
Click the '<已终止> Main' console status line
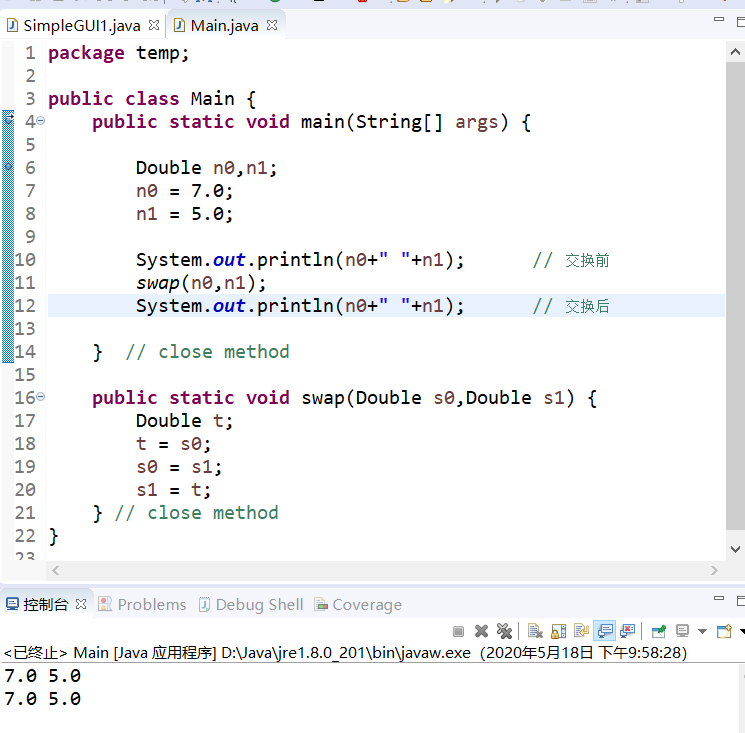pyautogui.click(x=345, y=653)
